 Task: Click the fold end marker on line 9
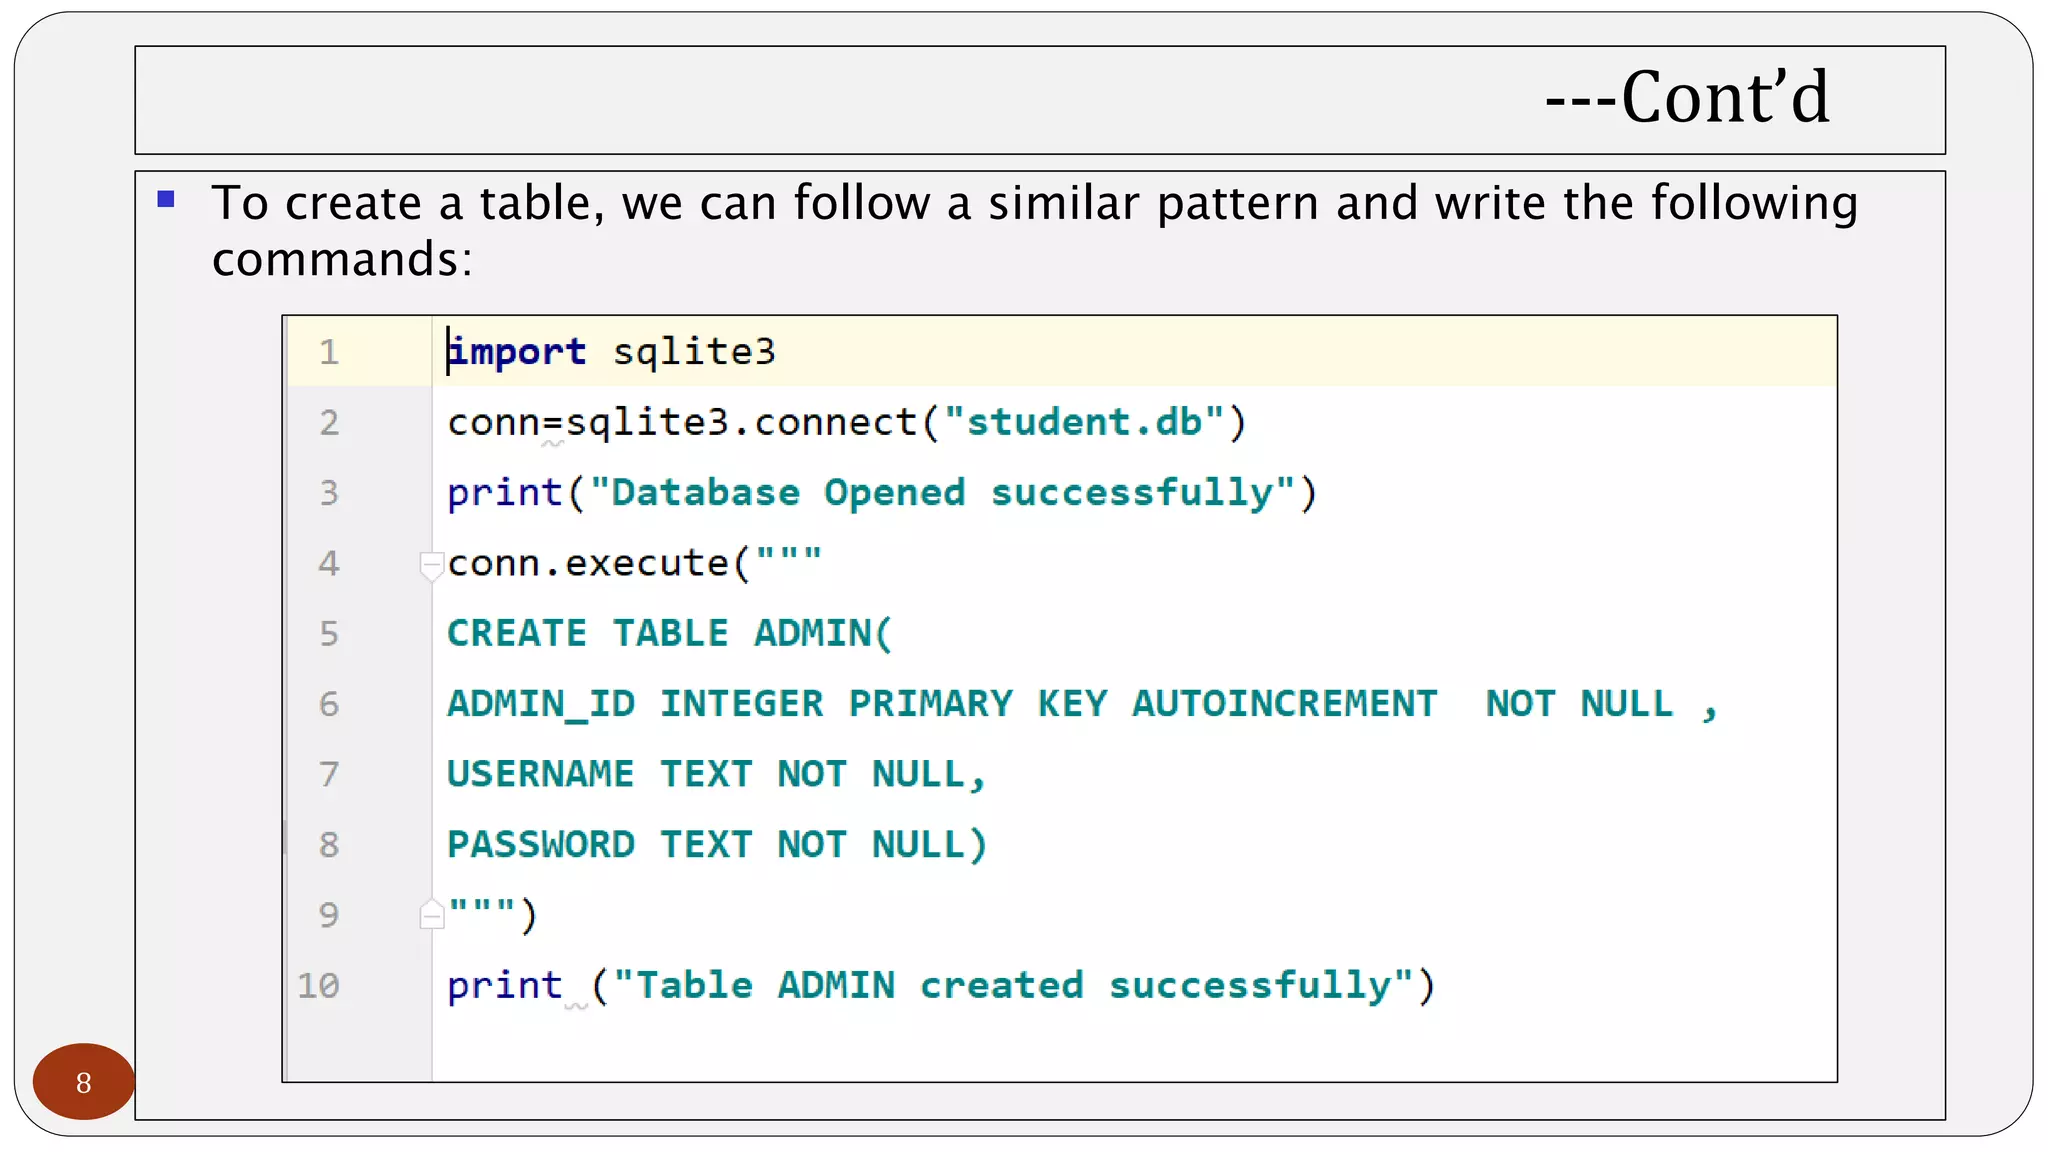(x=431, y=914)
